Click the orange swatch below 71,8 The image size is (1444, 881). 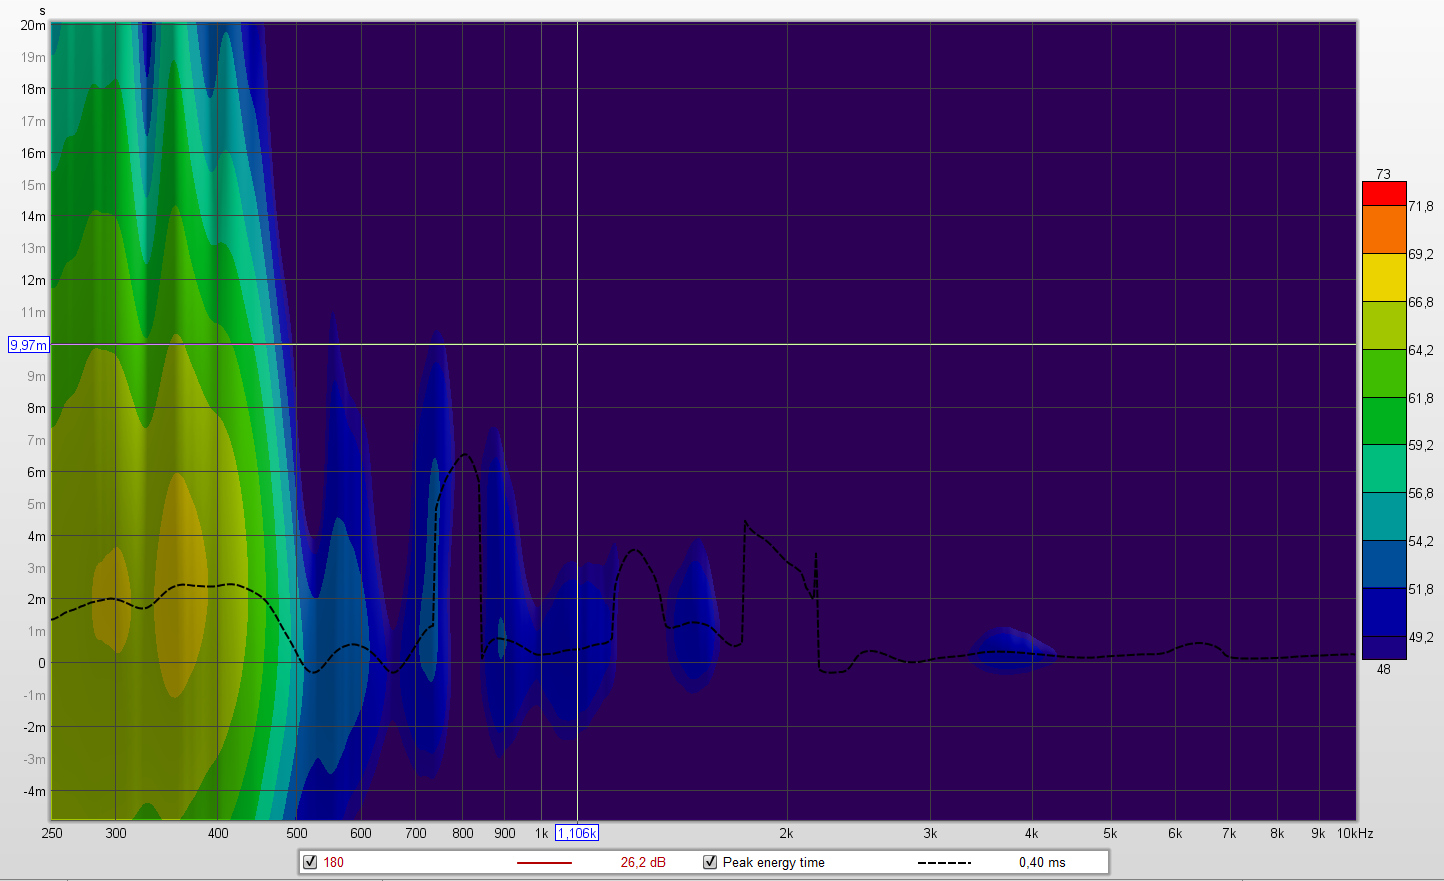point(1384,230)
